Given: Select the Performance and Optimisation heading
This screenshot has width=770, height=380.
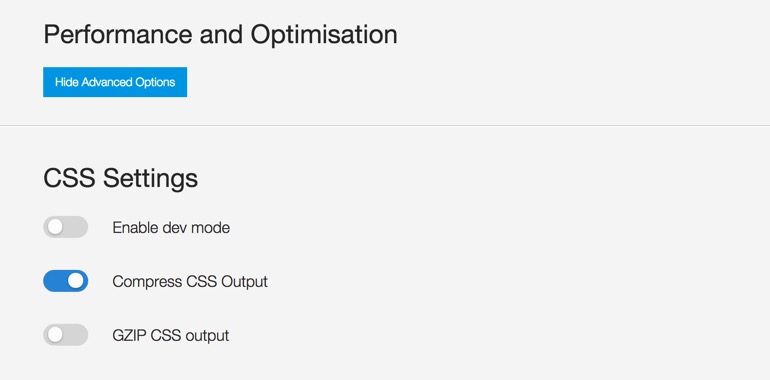Looking at the screenshot, I should coord(220,35).
